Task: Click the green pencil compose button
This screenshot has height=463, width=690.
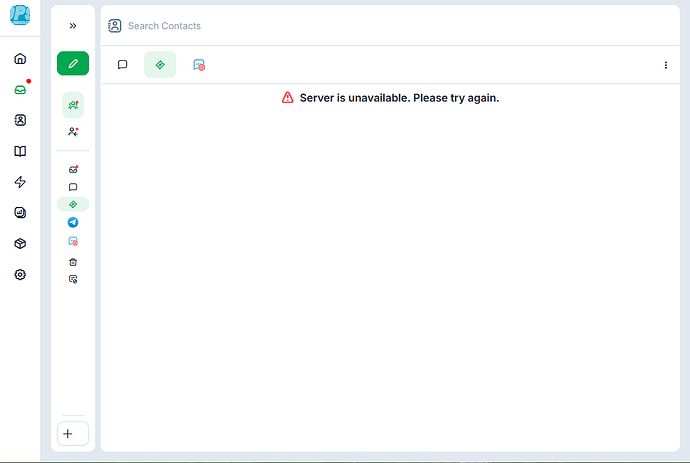Action: pyautogui.click(x=73, y=63)
